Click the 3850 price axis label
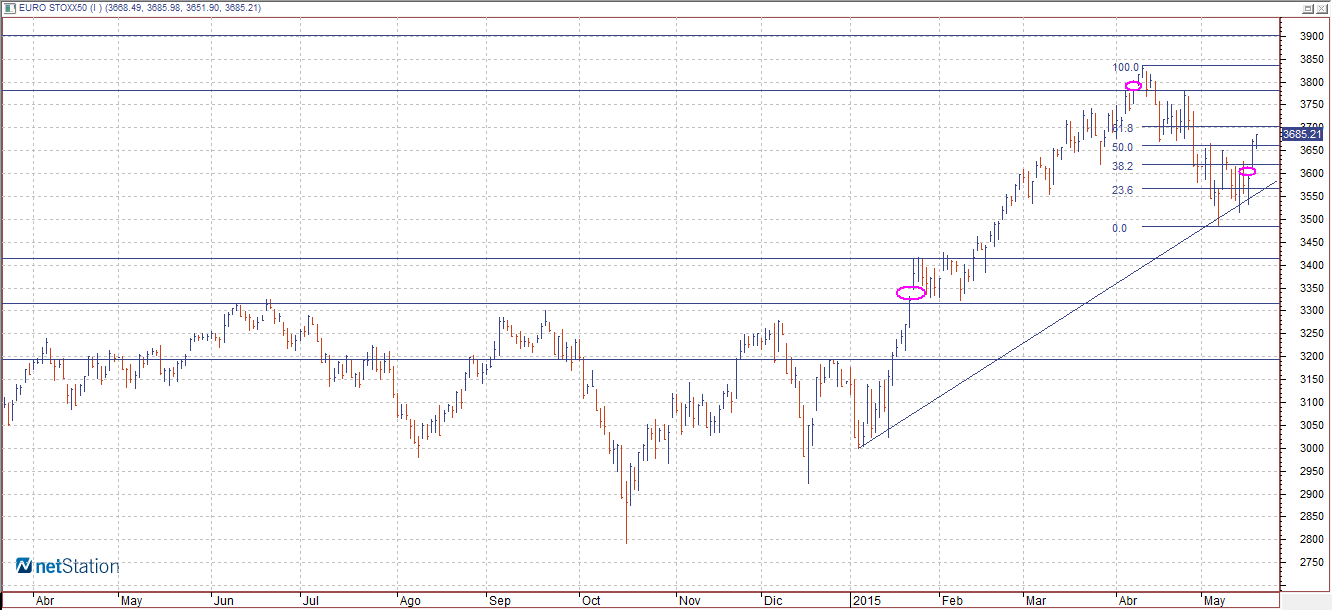This screenshot has width=1332, height=610. coord(1310,59)
